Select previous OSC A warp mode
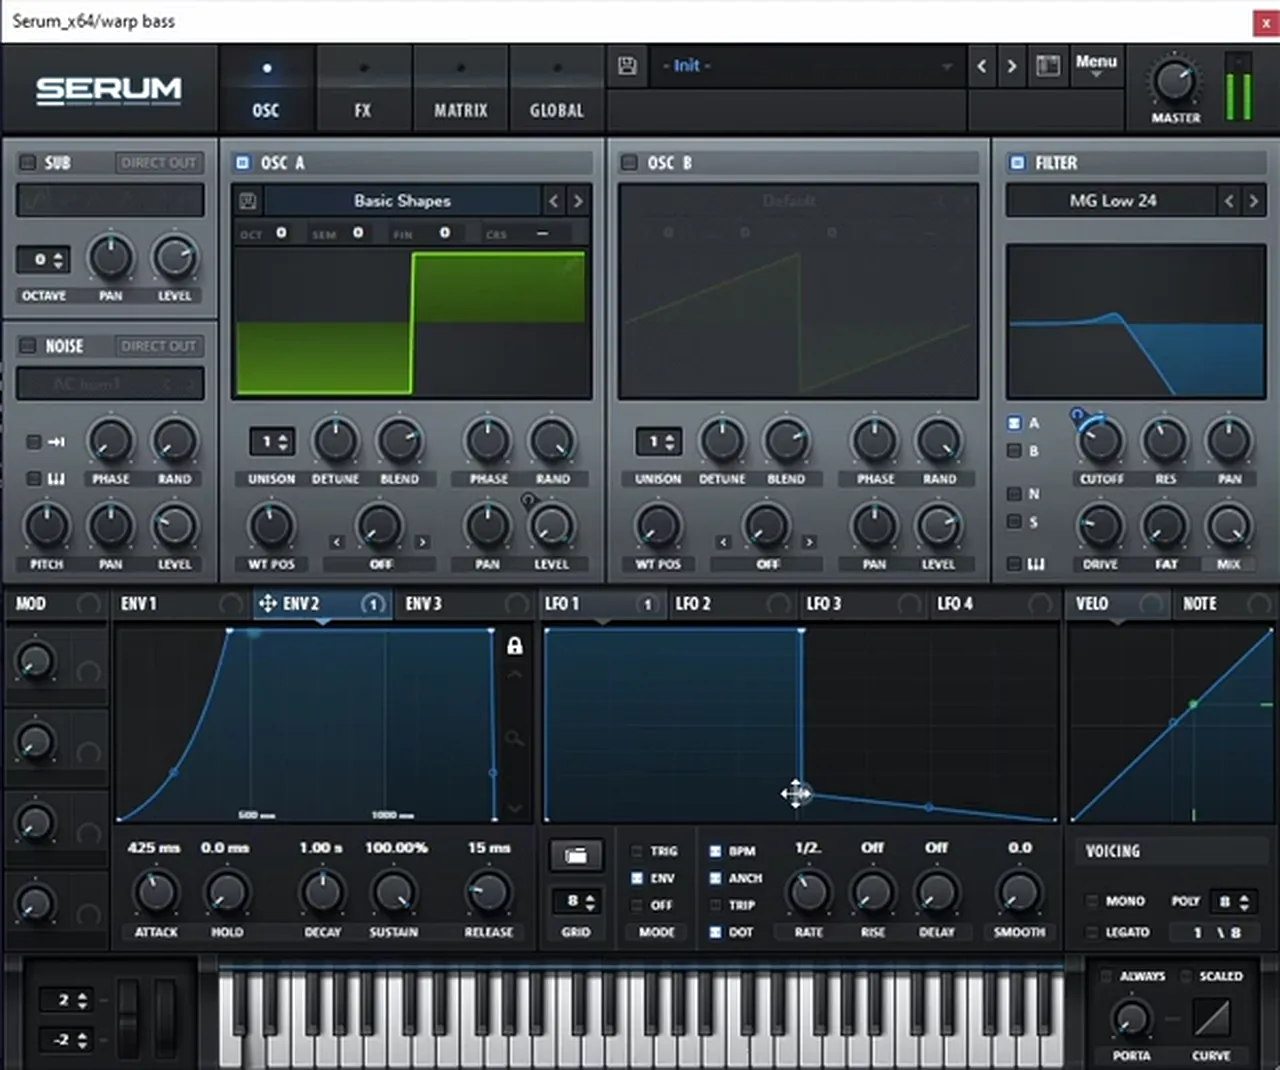Viewport: 1280px width, 1070px height. point(337,542)
